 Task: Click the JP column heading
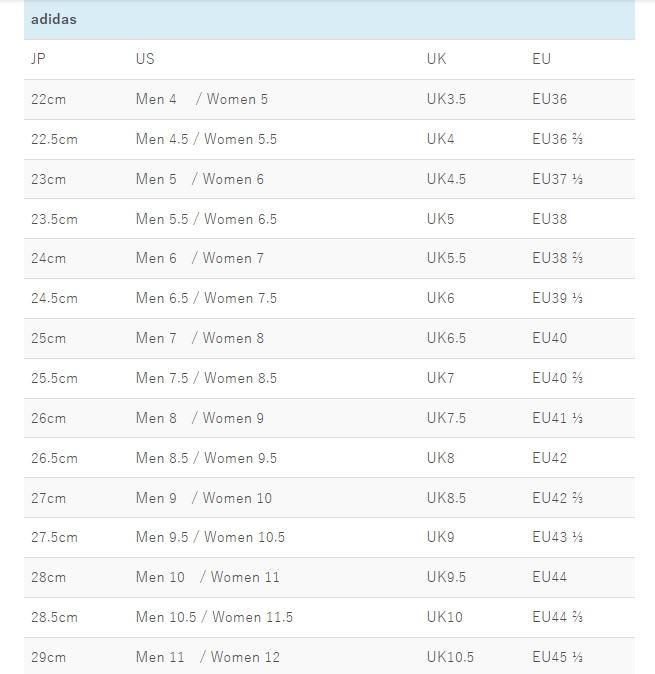pyautogui.click(x=39, y=59)
